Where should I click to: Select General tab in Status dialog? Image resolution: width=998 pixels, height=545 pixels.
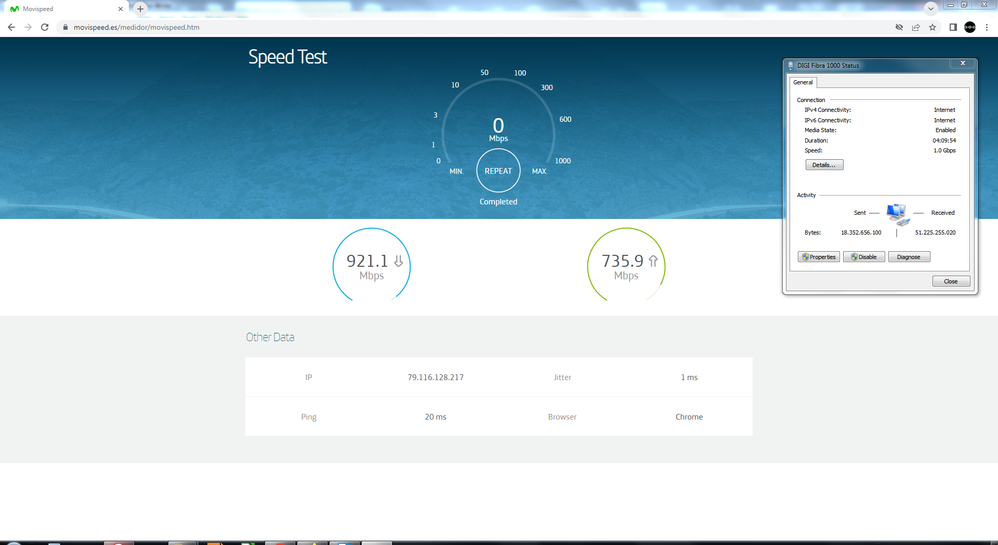click(x=803, y=82)
